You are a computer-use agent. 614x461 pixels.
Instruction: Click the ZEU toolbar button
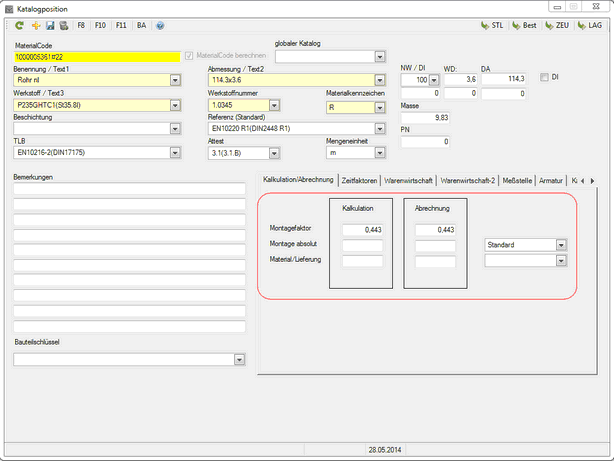click(x=556, y=25)
